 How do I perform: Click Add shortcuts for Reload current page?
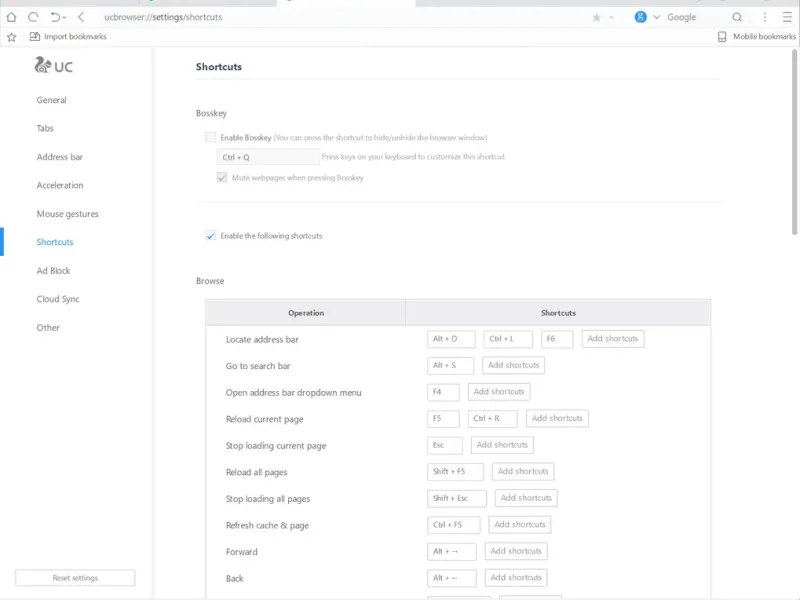click(x=557, y=418)
